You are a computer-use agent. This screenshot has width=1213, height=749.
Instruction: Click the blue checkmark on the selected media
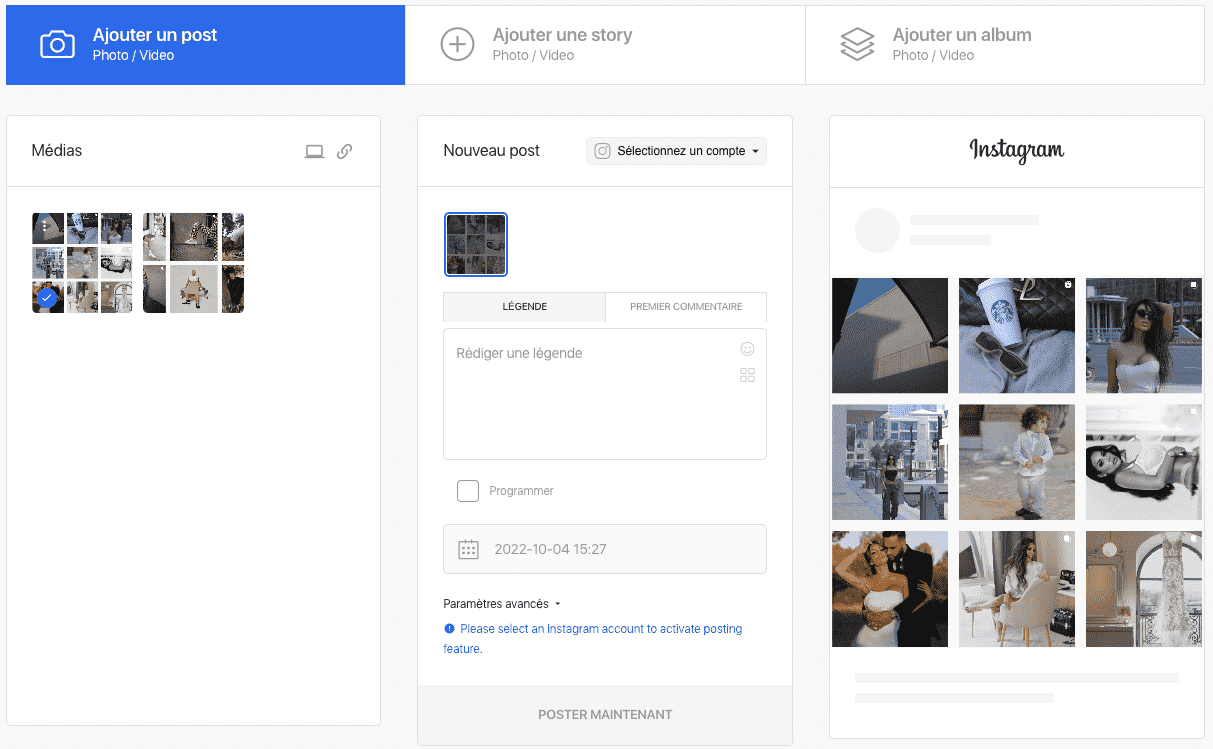(x=46, y=297)
